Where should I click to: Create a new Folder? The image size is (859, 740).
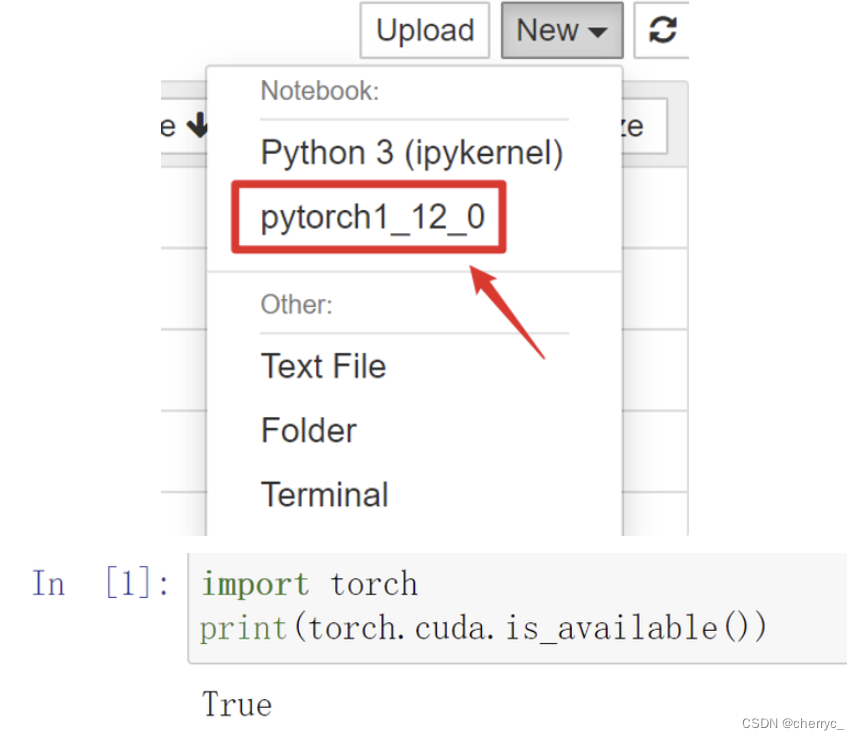(x=309, y=431)
